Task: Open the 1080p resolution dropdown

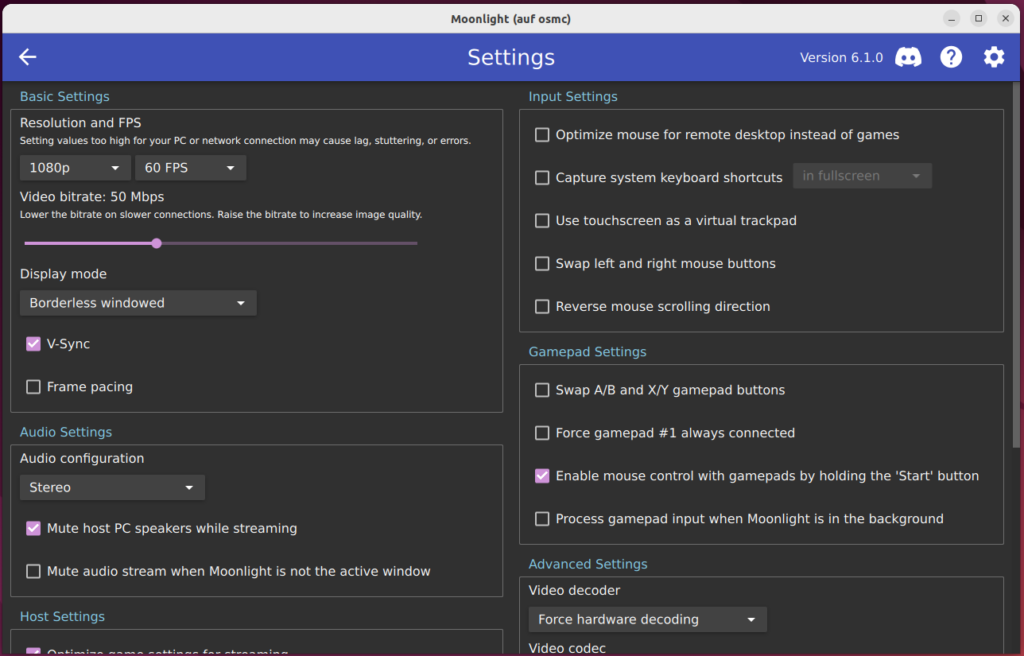Action: pyautogui.click(x=75, y=168)
